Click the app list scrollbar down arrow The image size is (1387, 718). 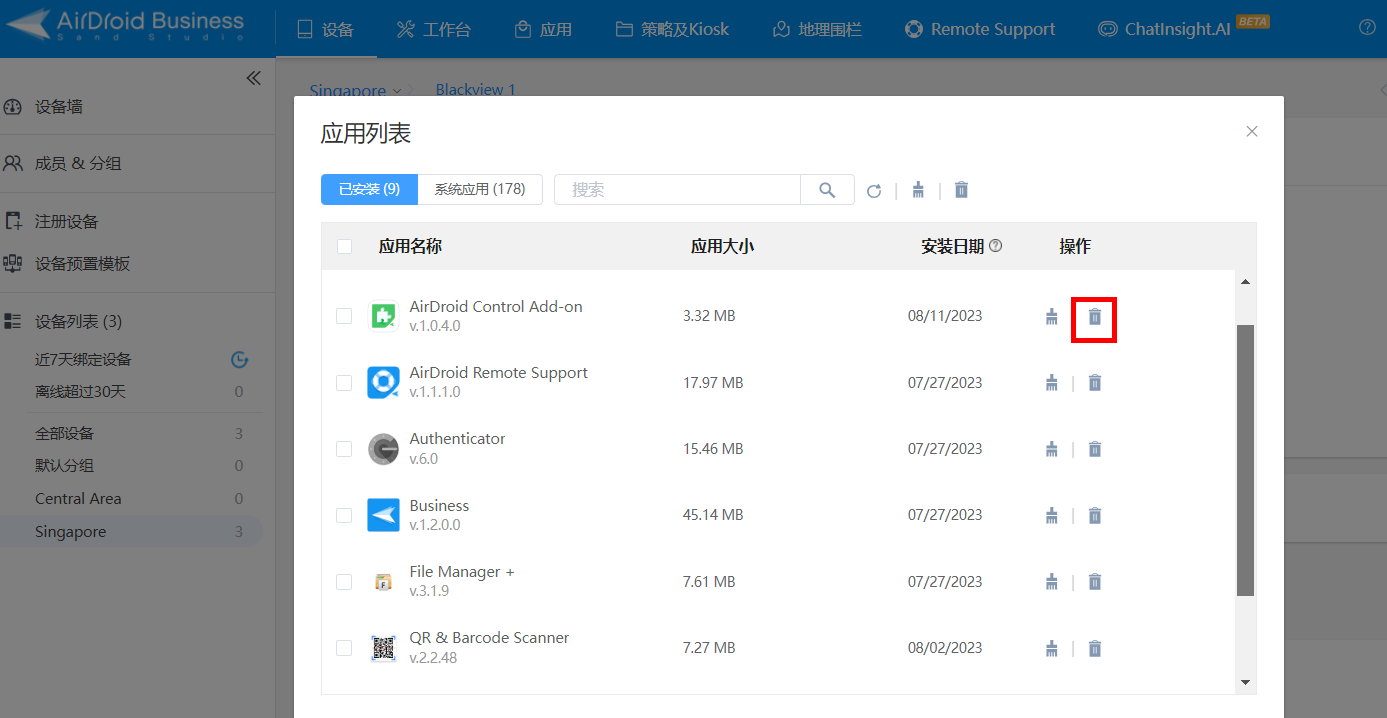tap(1245, 682)
